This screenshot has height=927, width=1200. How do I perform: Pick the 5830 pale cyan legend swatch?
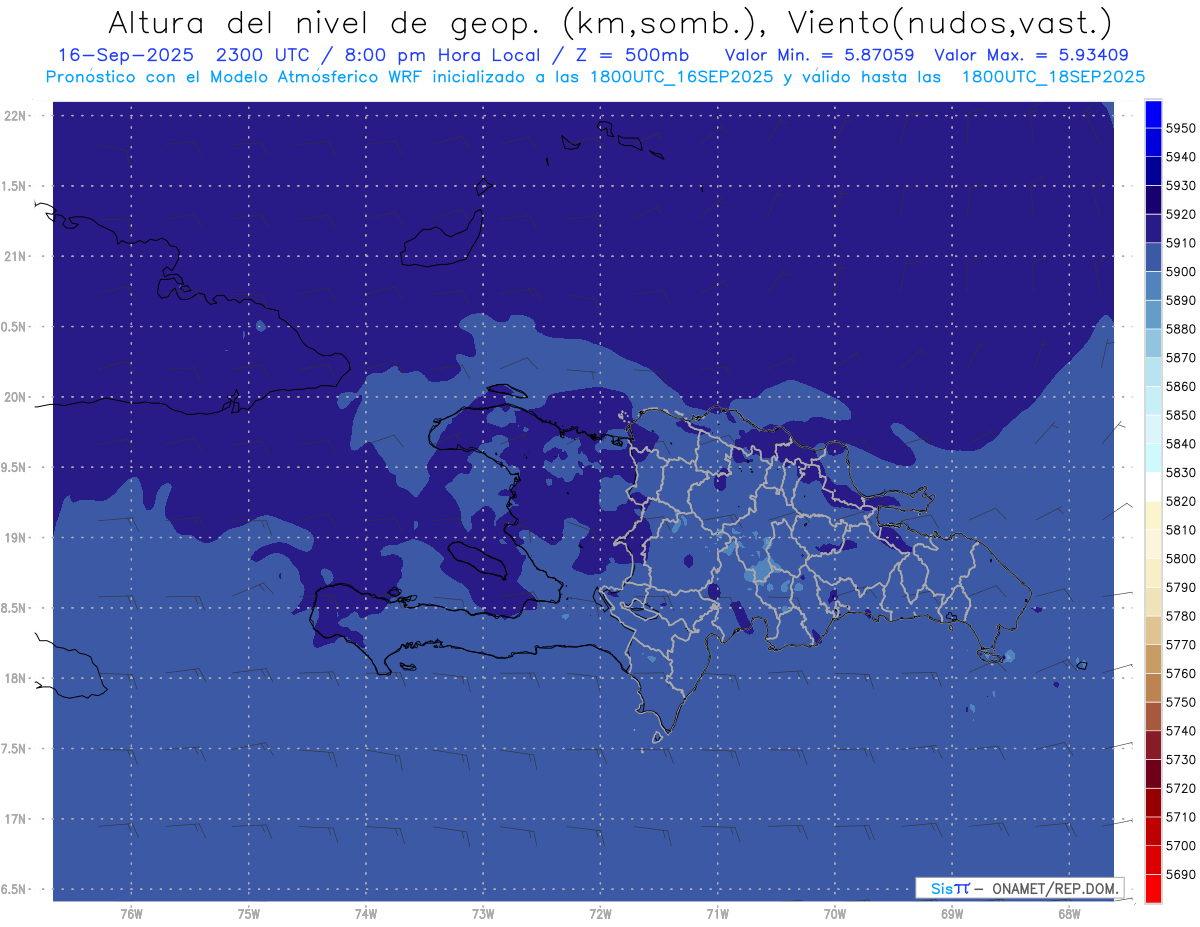point(1153,458)
